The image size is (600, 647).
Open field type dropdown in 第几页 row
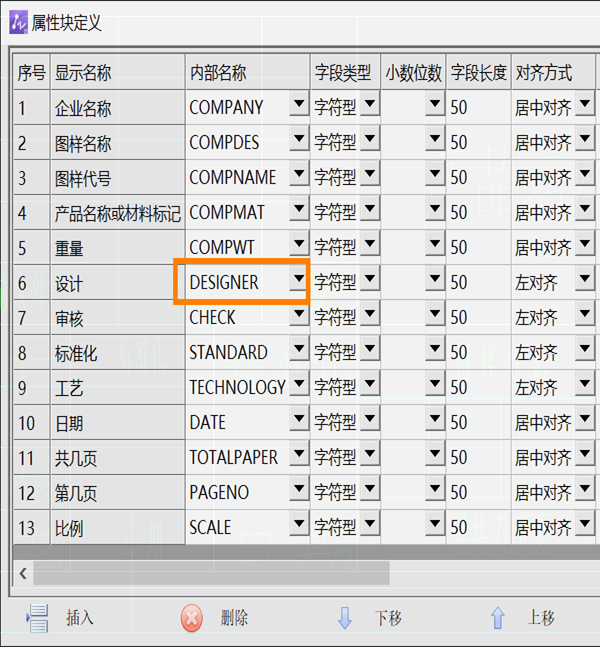(370, 489)
